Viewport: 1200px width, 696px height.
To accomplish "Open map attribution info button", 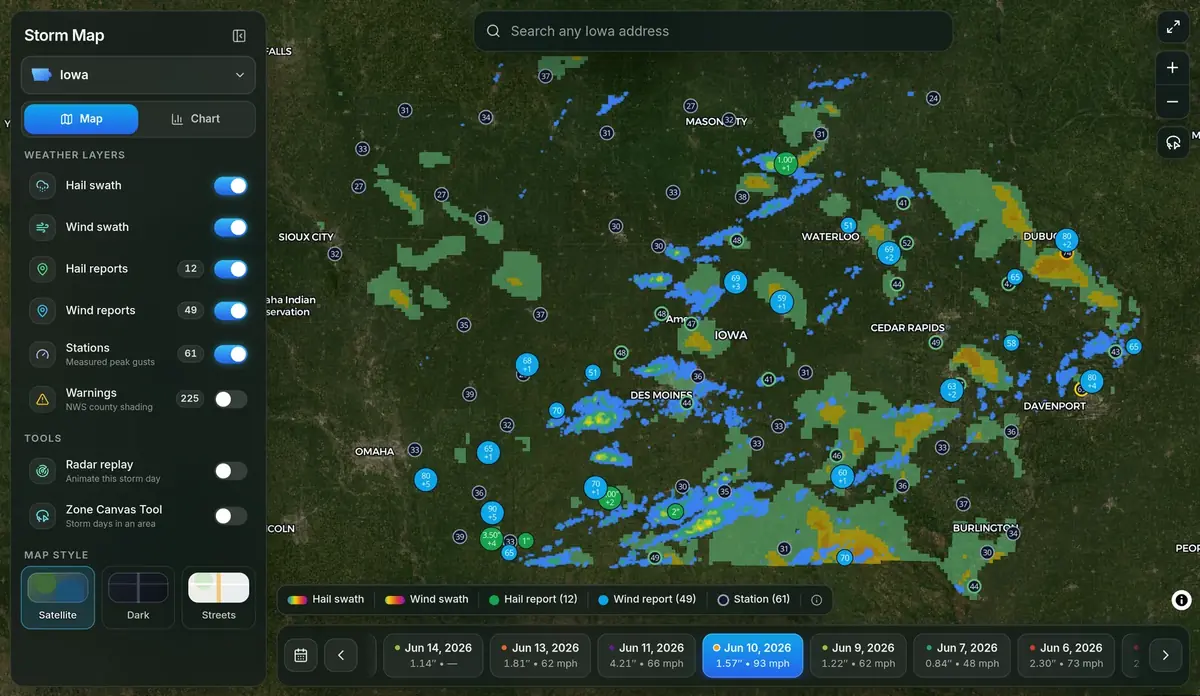I will tap(1181, 600).
